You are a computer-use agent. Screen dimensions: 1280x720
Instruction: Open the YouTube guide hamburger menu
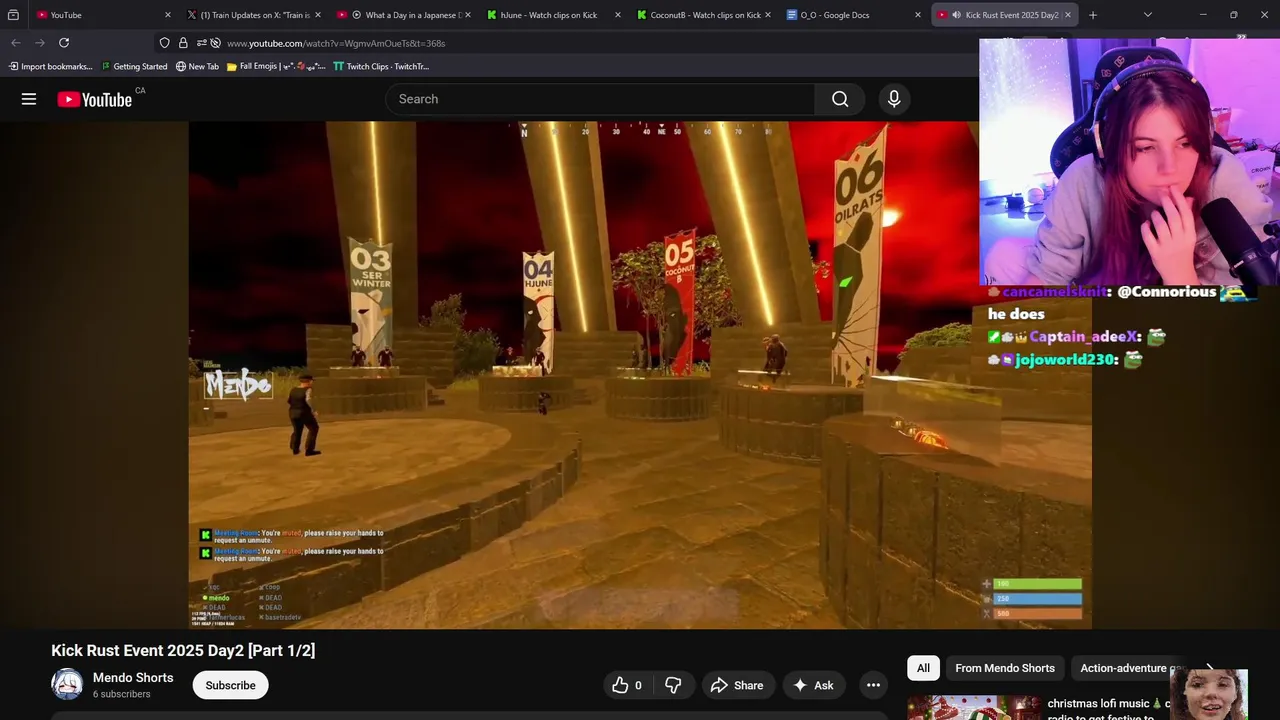click(29, 99)
